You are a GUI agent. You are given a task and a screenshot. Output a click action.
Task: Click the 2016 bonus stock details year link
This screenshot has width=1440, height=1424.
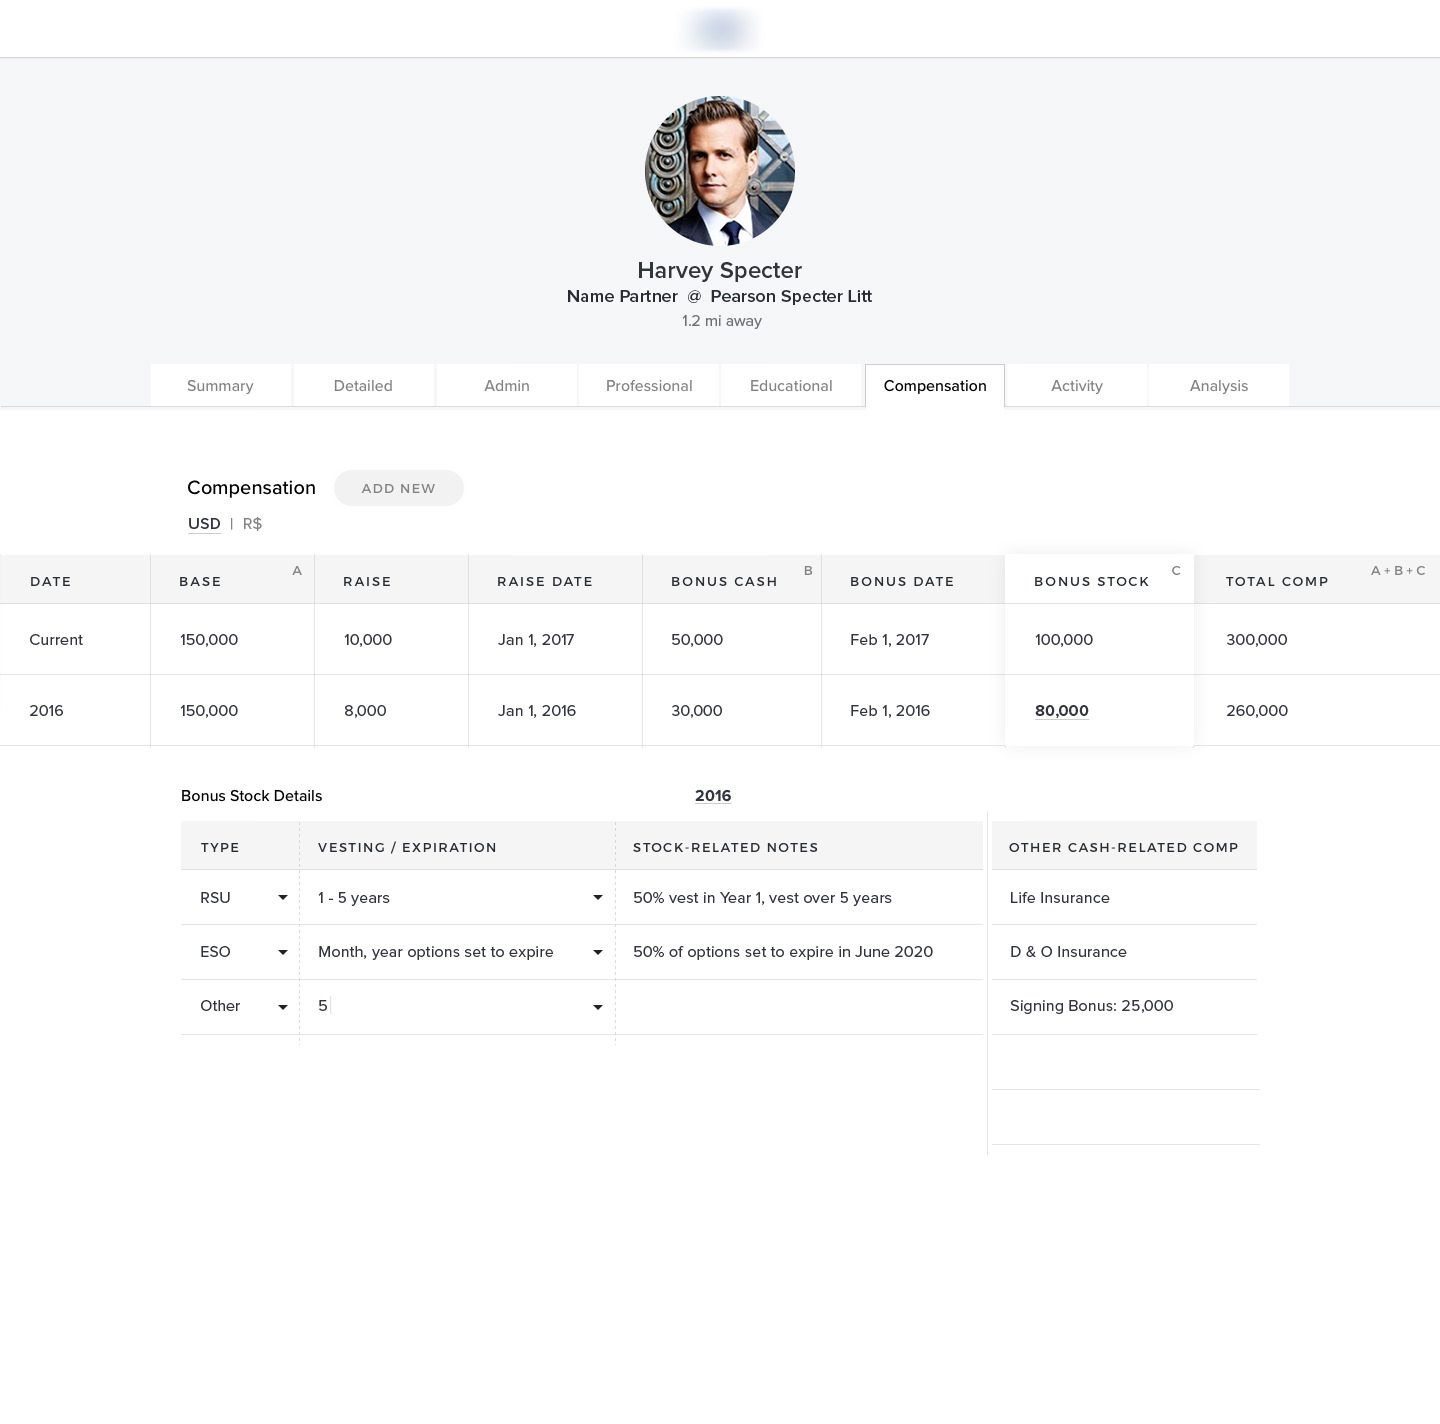pyautogui.click(x=713, y=796)
